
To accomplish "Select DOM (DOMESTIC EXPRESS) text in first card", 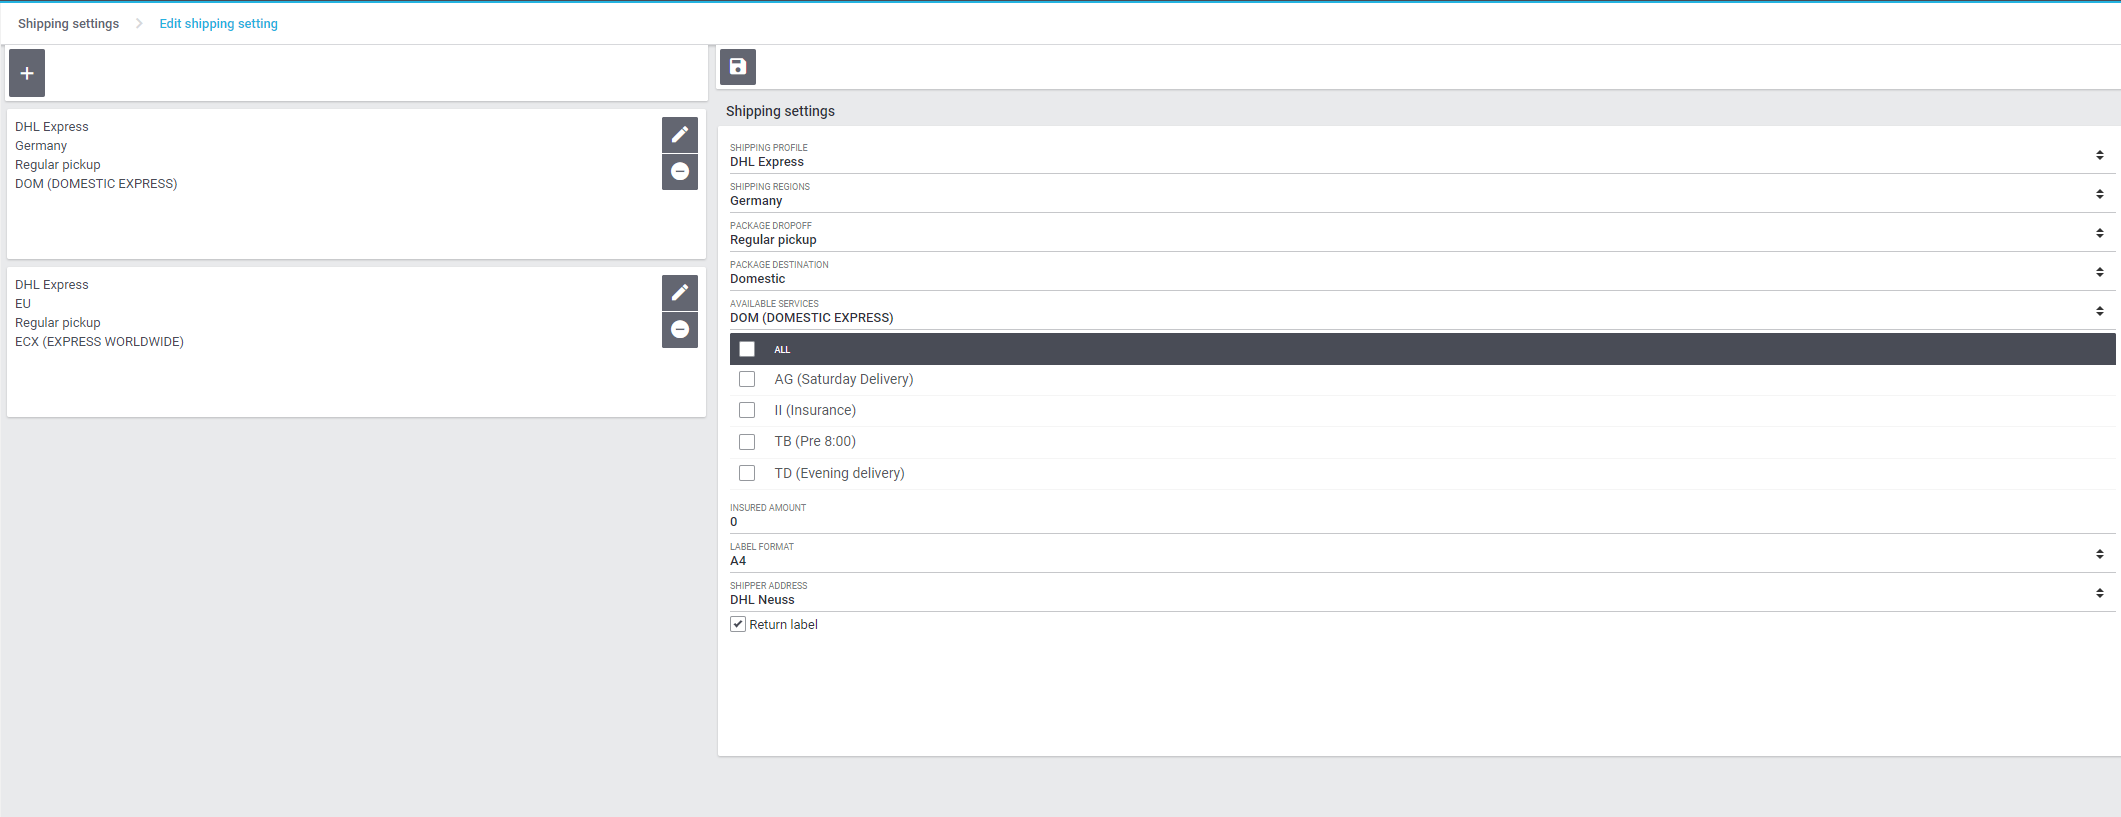I will [96, 184].
